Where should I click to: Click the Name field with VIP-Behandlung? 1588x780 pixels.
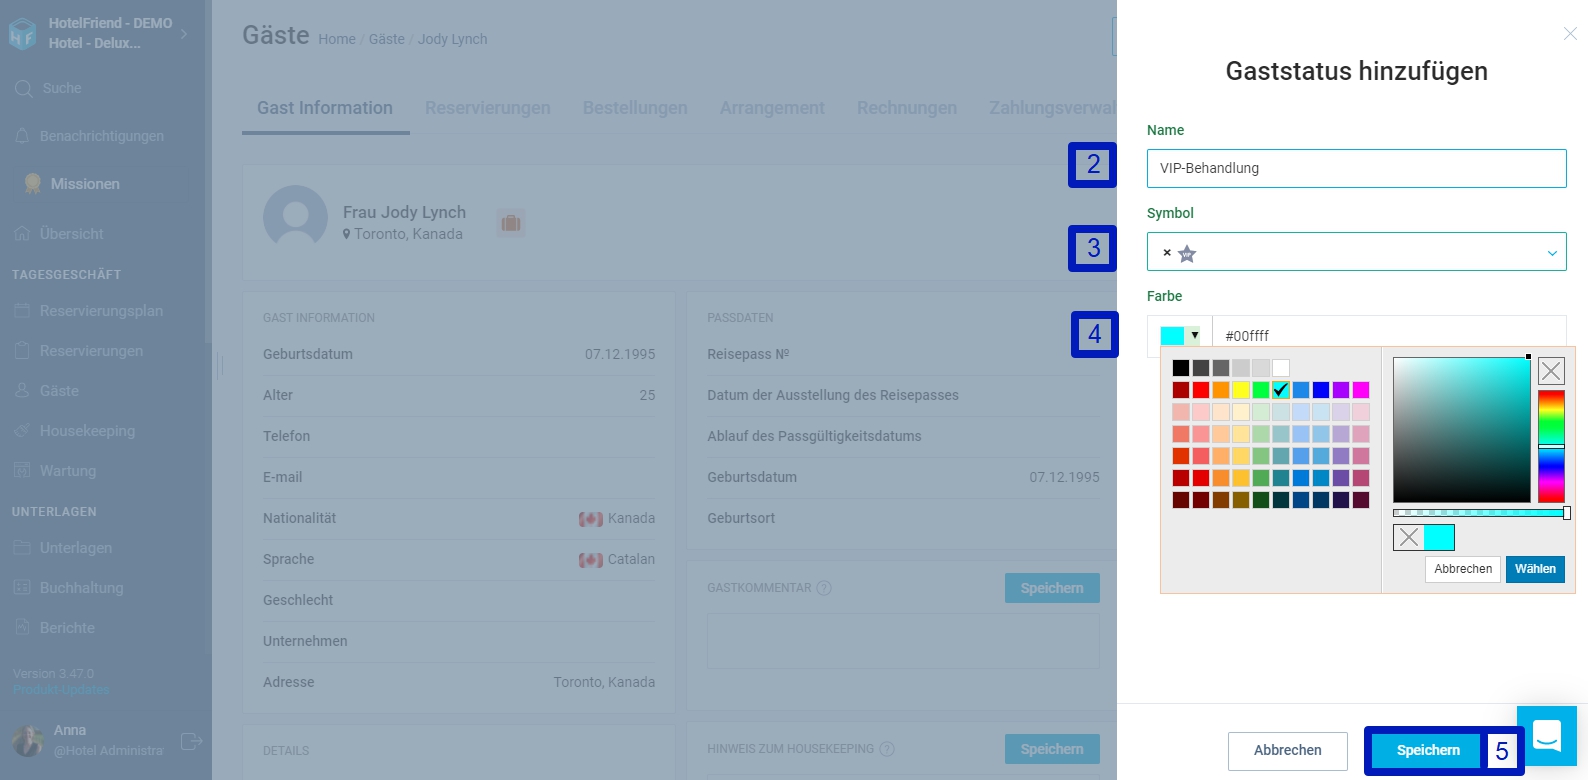click(x=1356, y=168)
